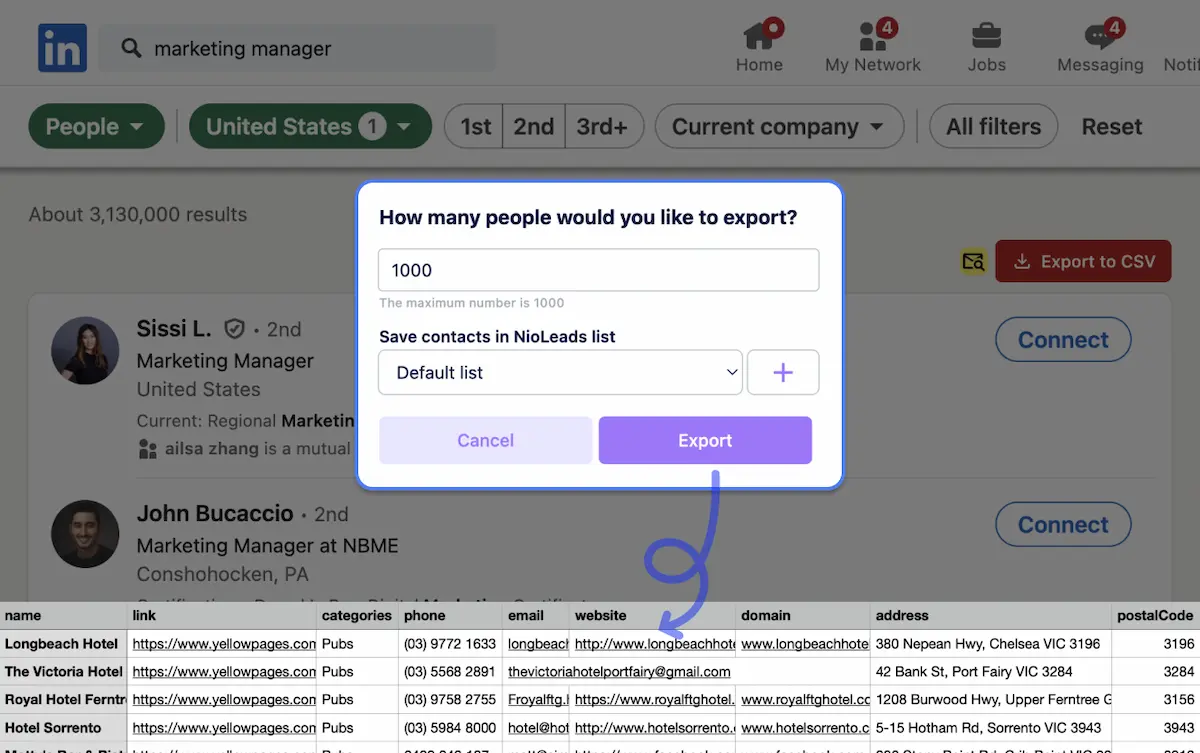This screenshot has height=753, width=1200.
Task: Open All filters panel
Action: [994, 126]
